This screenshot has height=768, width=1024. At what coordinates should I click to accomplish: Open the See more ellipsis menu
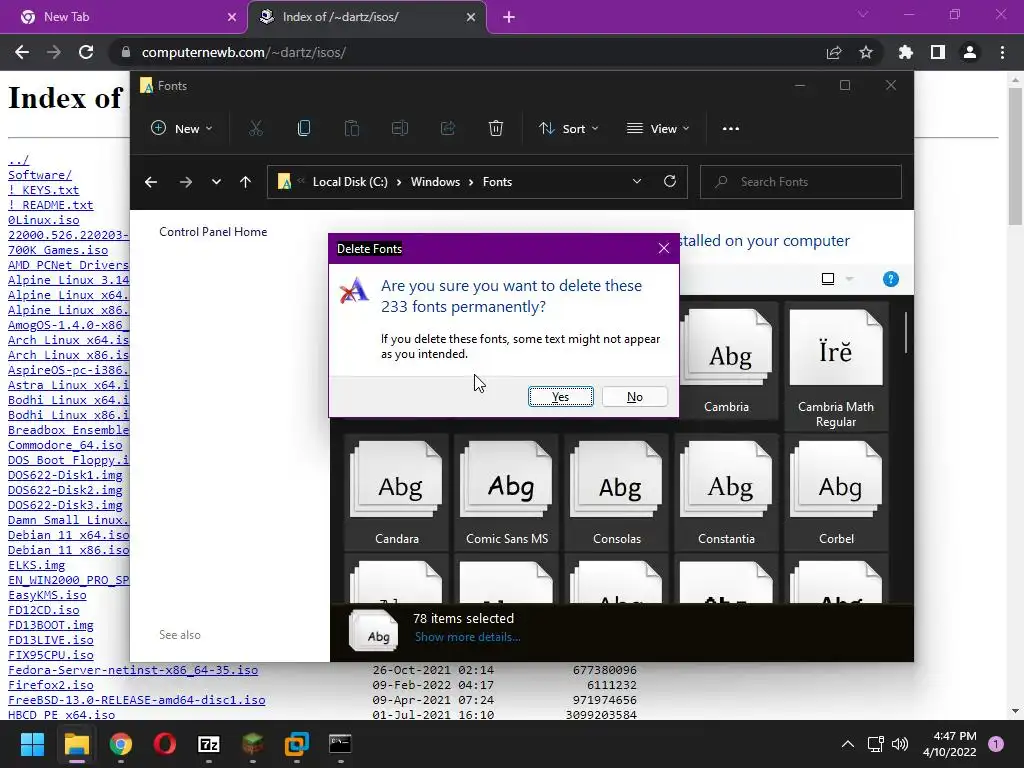731,129
